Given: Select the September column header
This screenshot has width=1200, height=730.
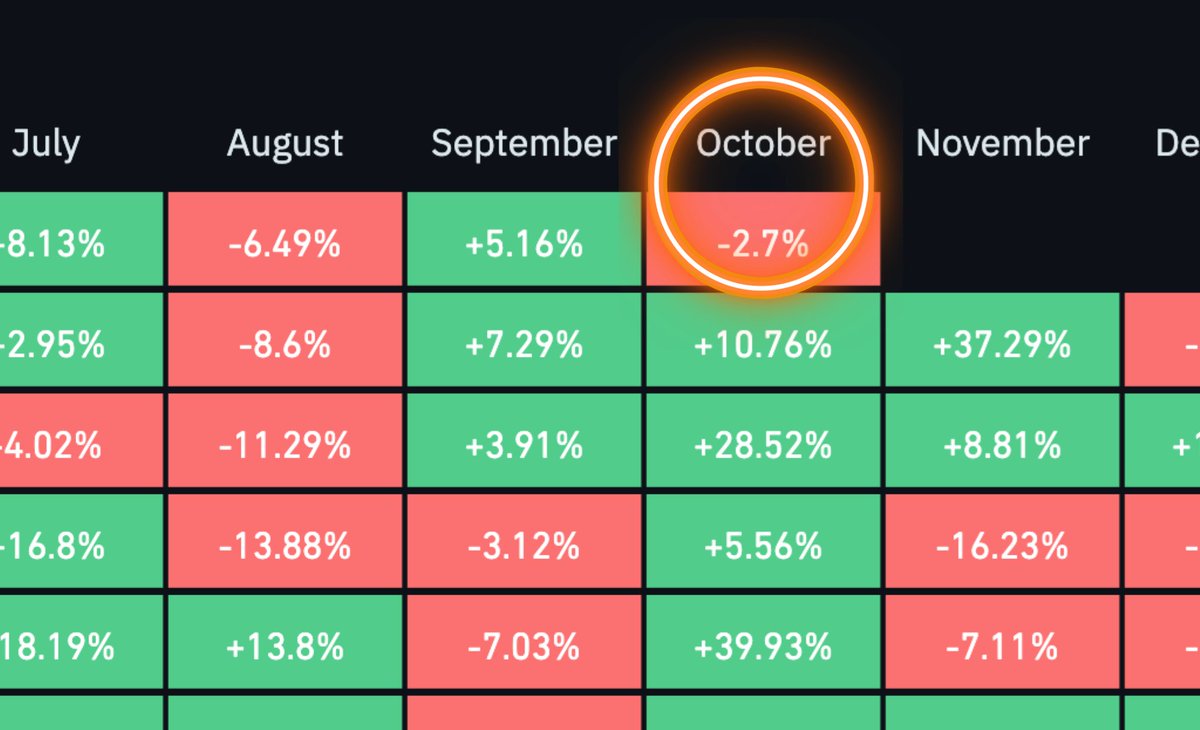Looking at the screenshot, I should point(524,144).
